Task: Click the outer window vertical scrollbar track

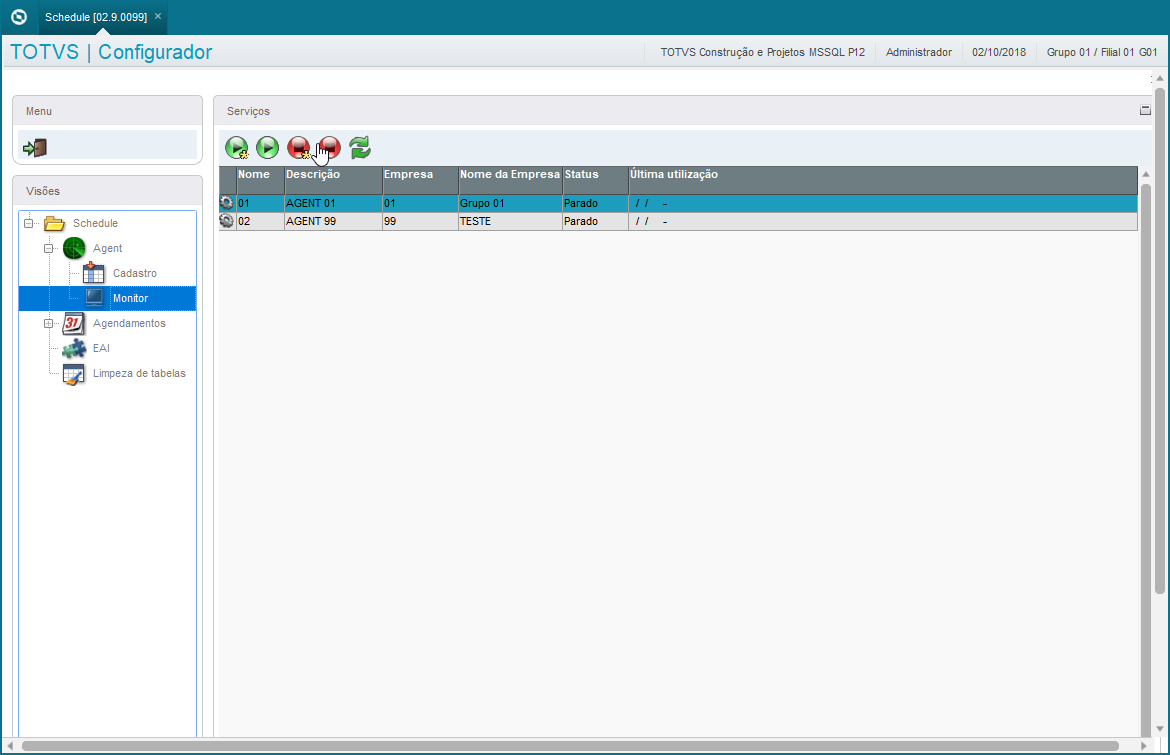Action: pos(1160,340)
